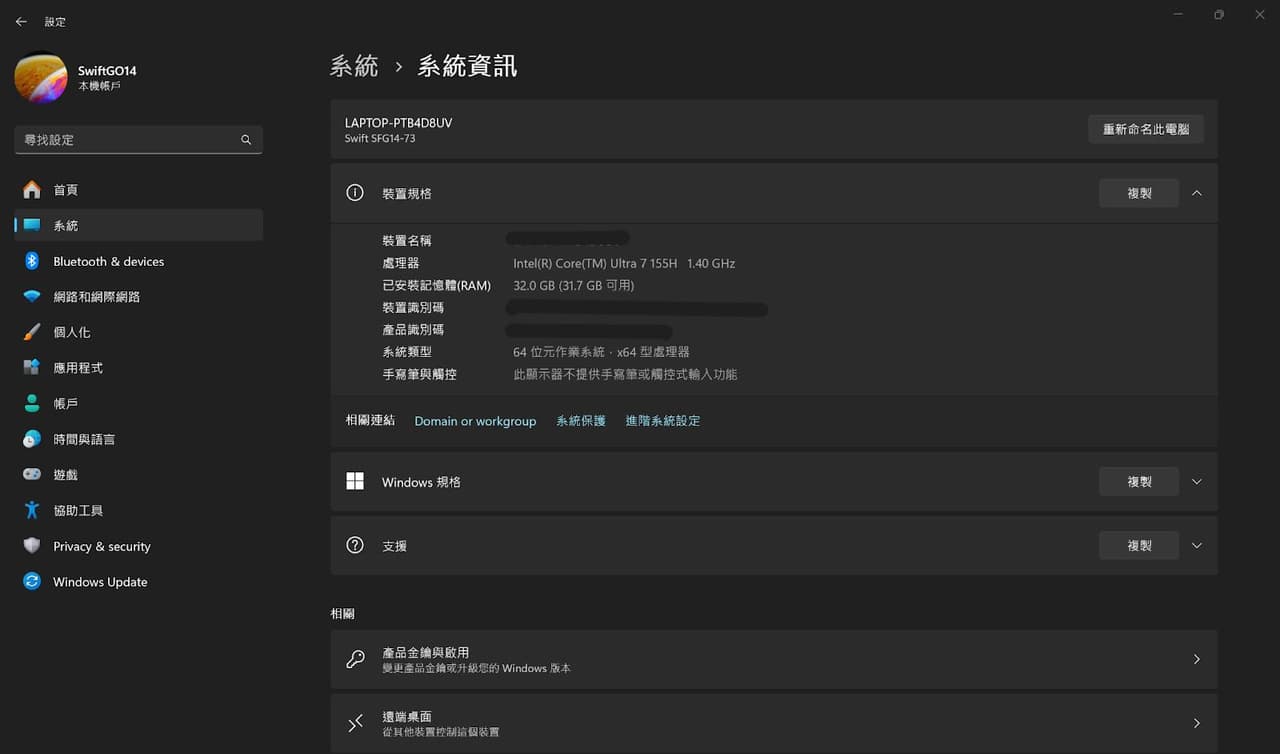
Task: Select the 系統 monitor icon in sidebar
Action: pyautogui.click(x=32, y=226)
